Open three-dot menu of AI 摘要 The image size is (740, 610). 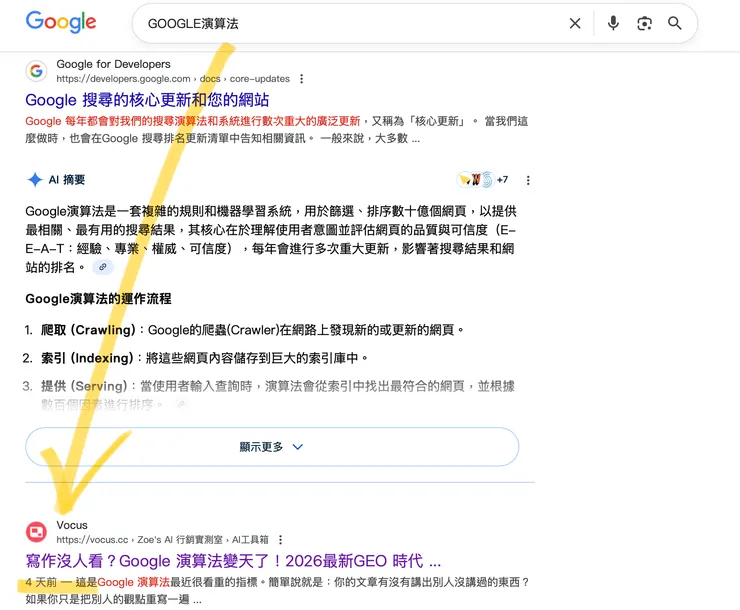click(528, 180)
